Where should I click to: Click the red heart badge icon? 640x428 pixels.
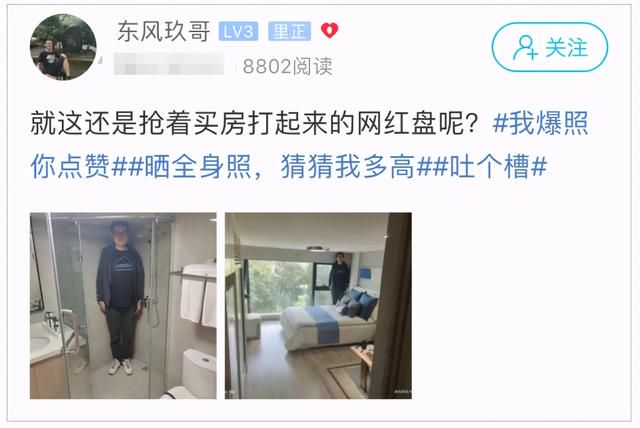tap(329, 30)
